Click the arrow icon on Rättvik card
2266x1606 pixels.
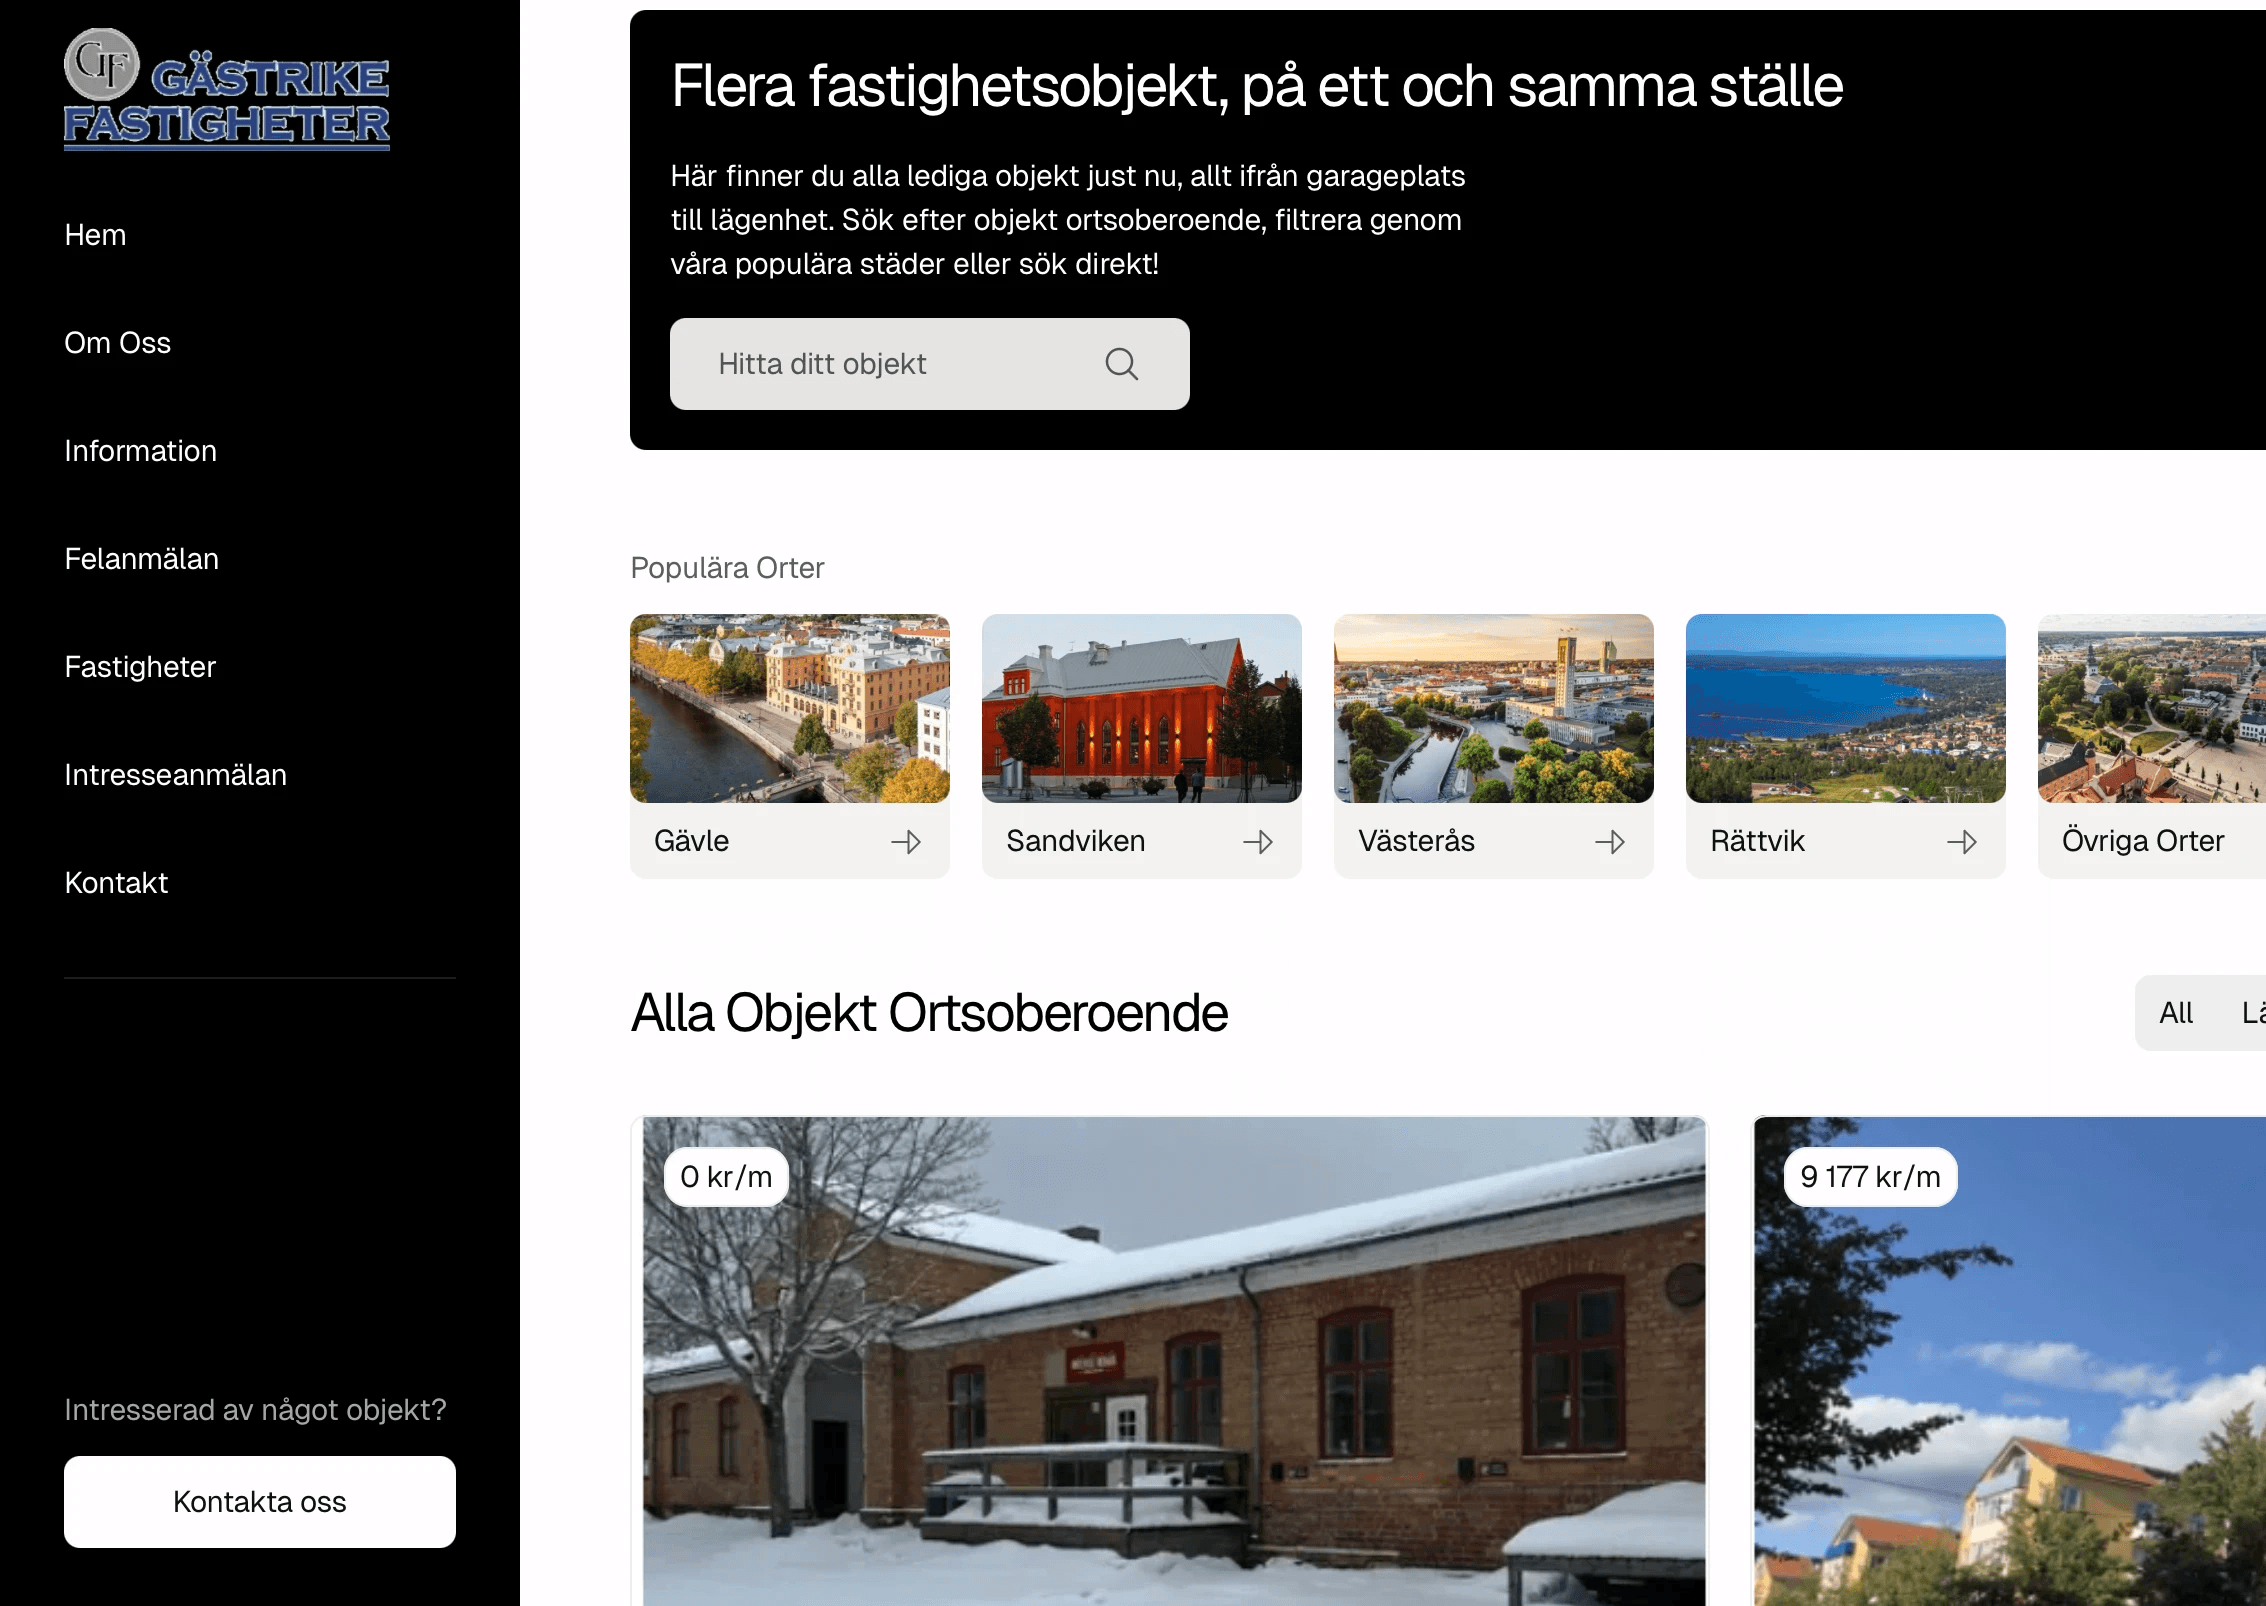pyautogui.click(x=1962, y=842)
